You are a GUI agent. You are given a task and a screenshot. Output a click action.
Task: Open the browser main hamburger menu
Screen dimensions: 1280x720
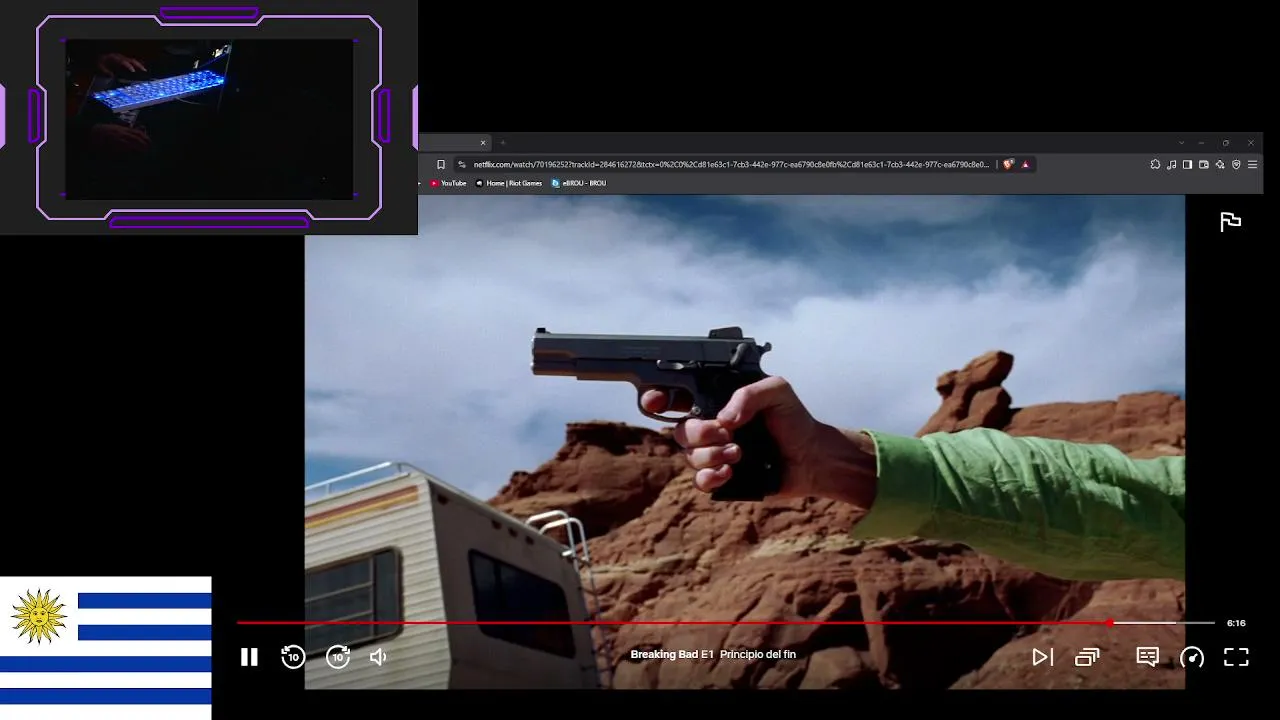pyautogui.click(x=1252, y=165)
